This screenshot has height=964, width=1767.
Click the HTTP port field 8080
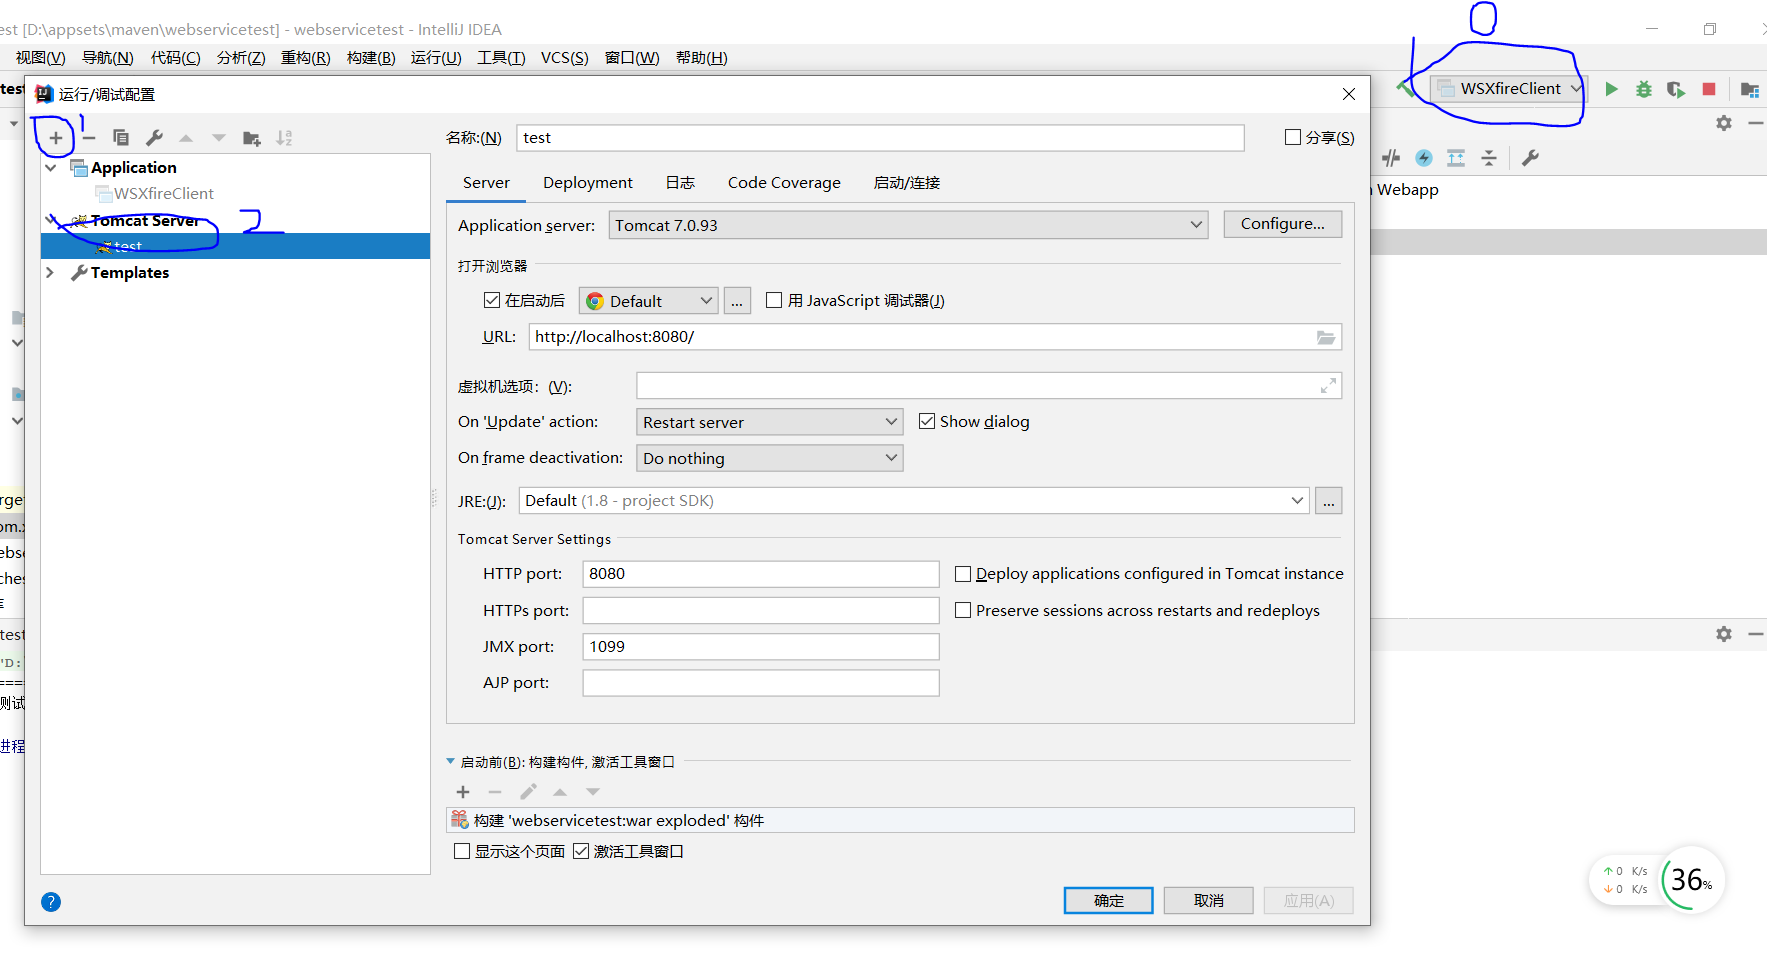tap(761, 574)
